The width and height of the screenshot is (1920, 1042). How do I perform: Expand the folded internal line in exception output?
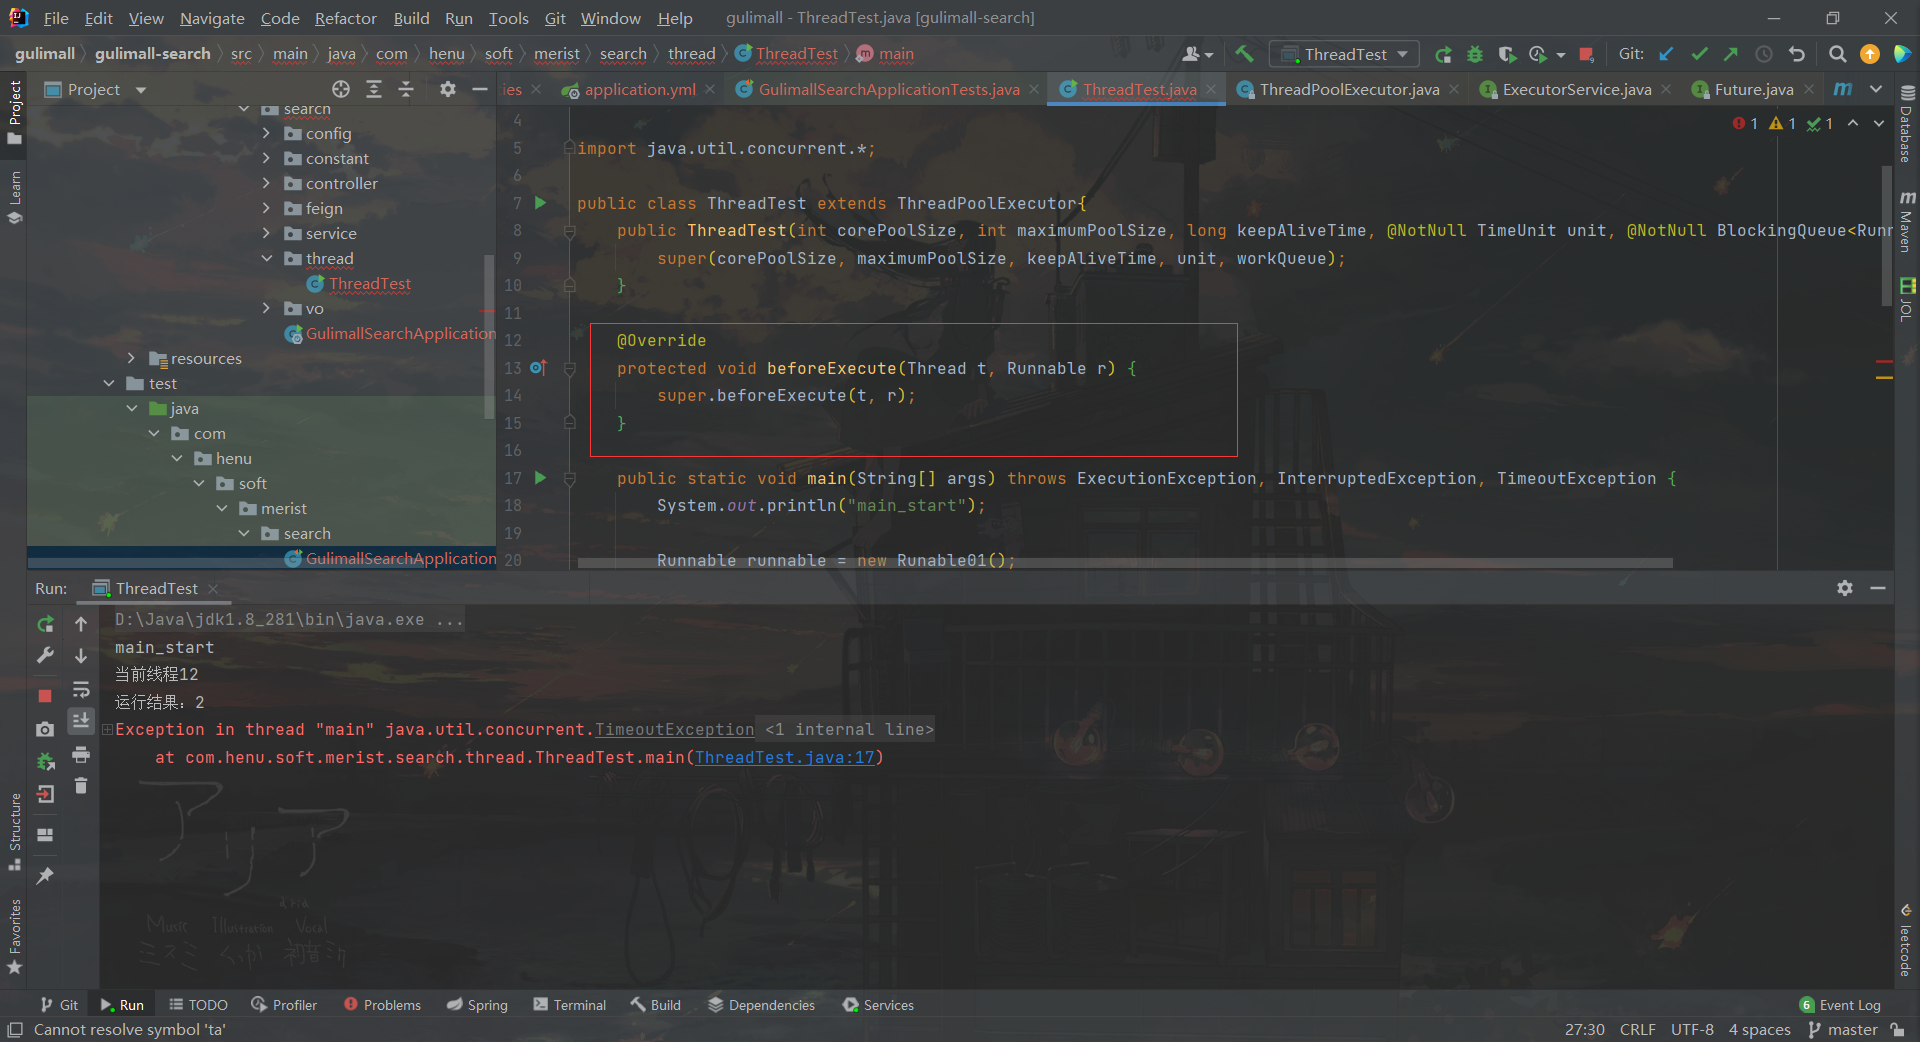pos(107,730)
